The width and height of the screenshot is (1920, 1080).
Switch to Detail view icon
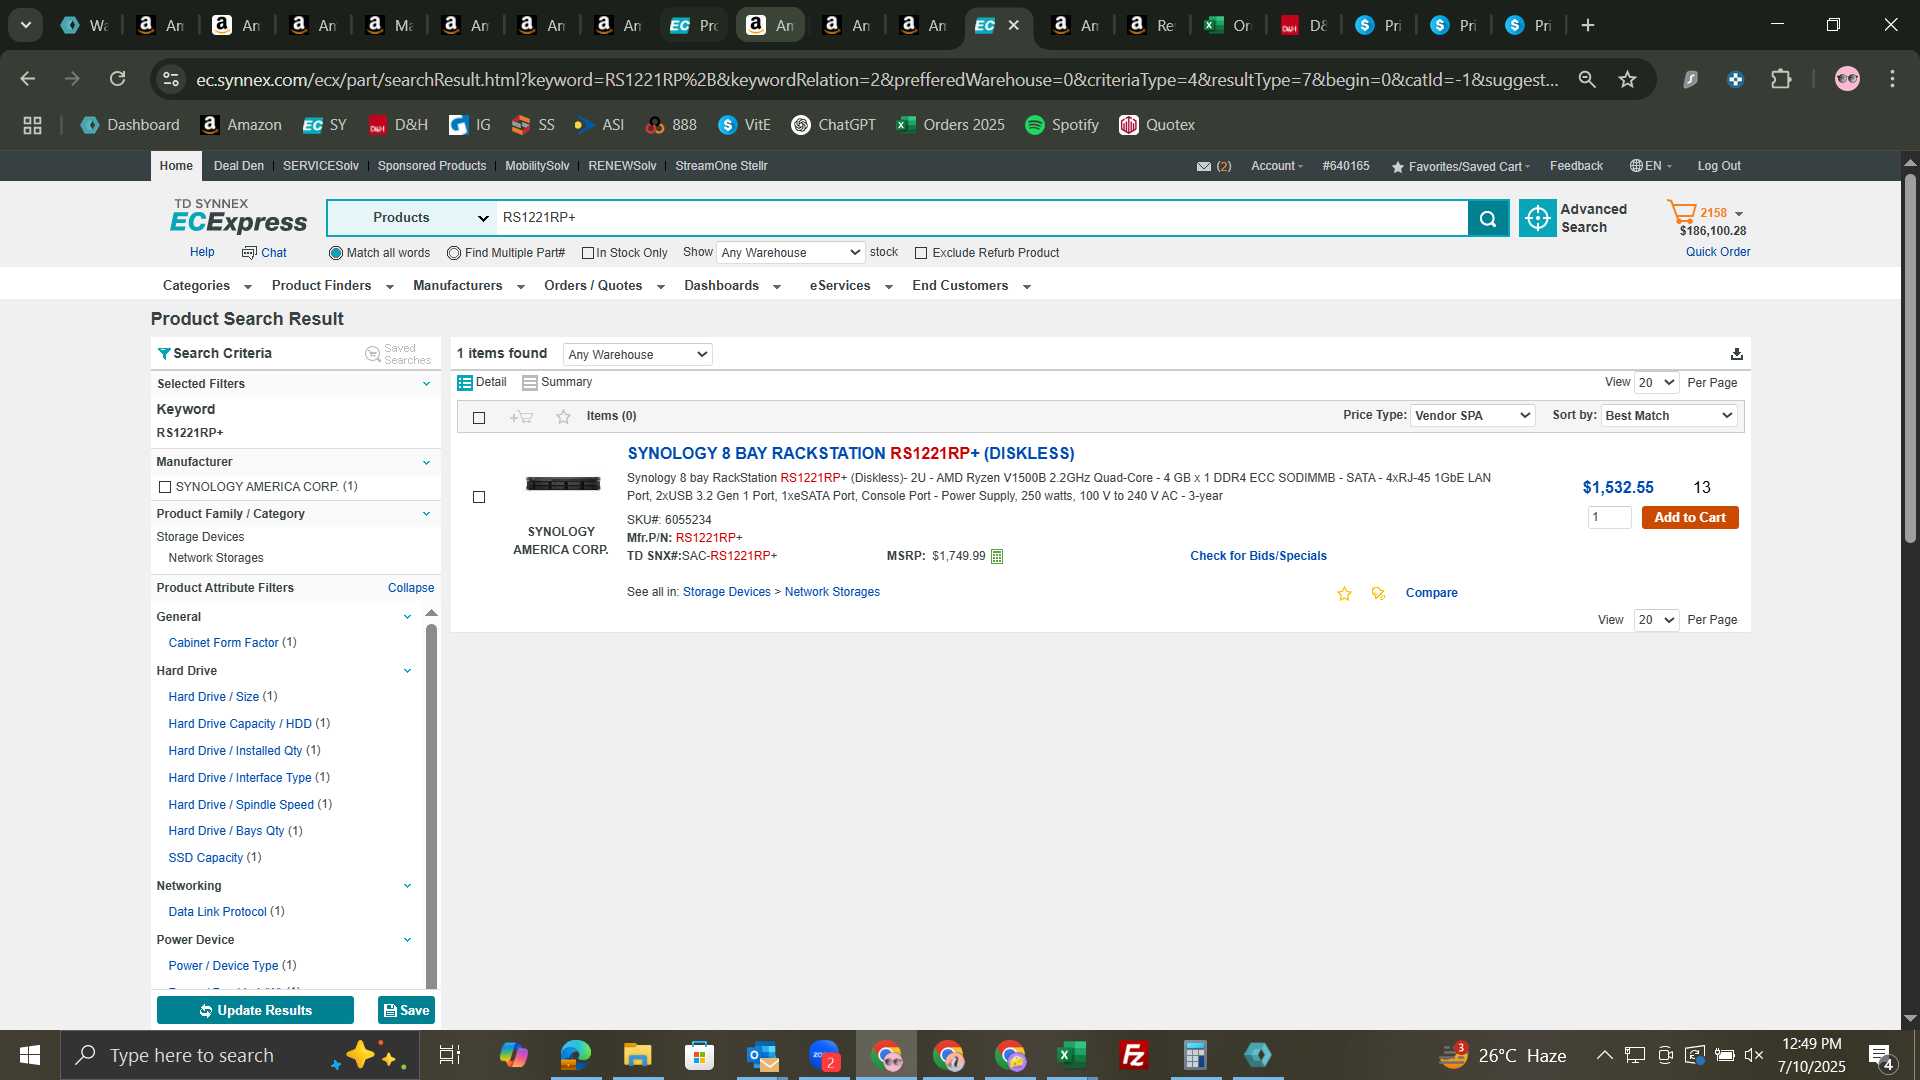[465, 383]
